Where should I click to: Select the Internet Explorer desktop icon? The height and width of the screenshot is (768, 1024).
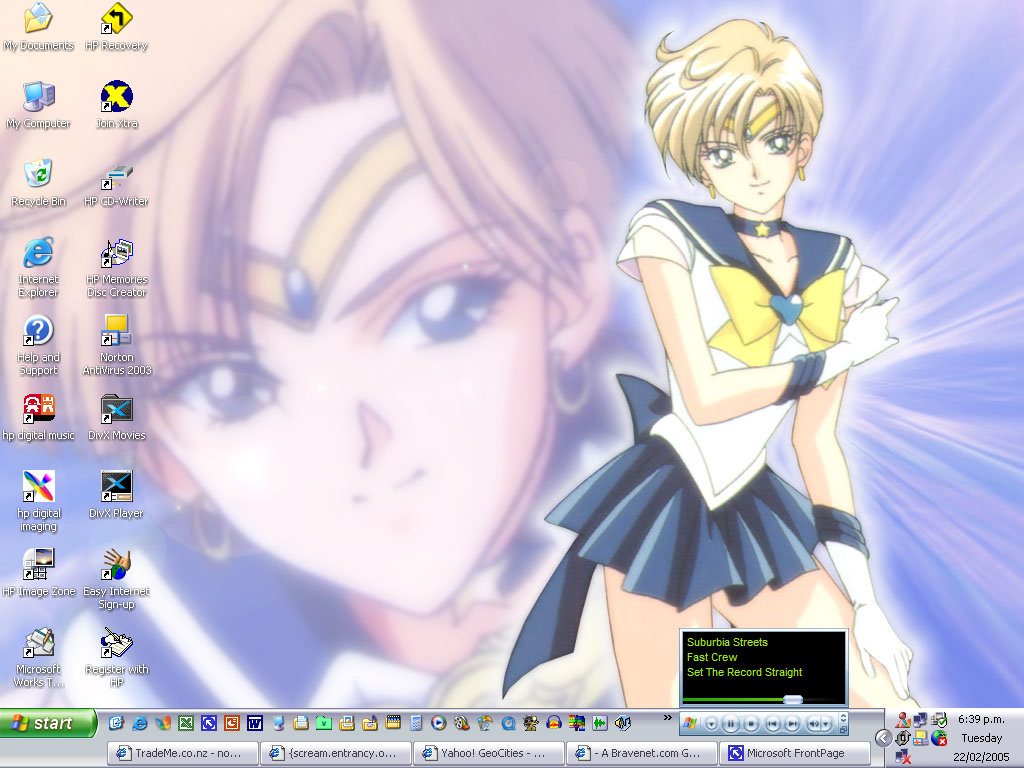pos(38,267)
